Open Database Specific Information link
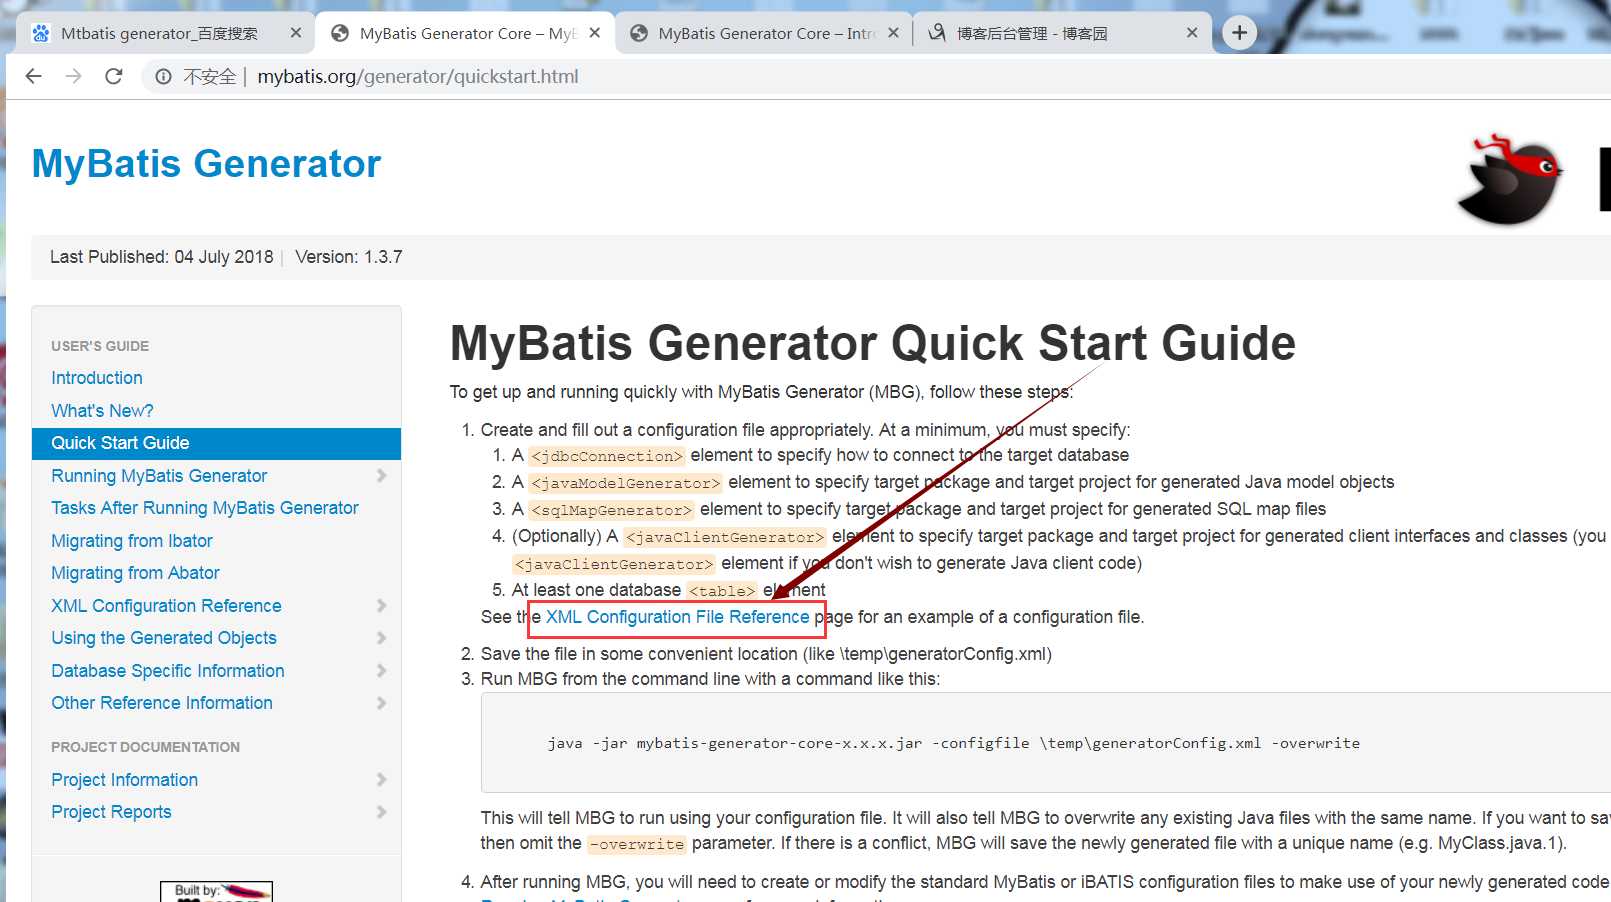 click(168, 671)
